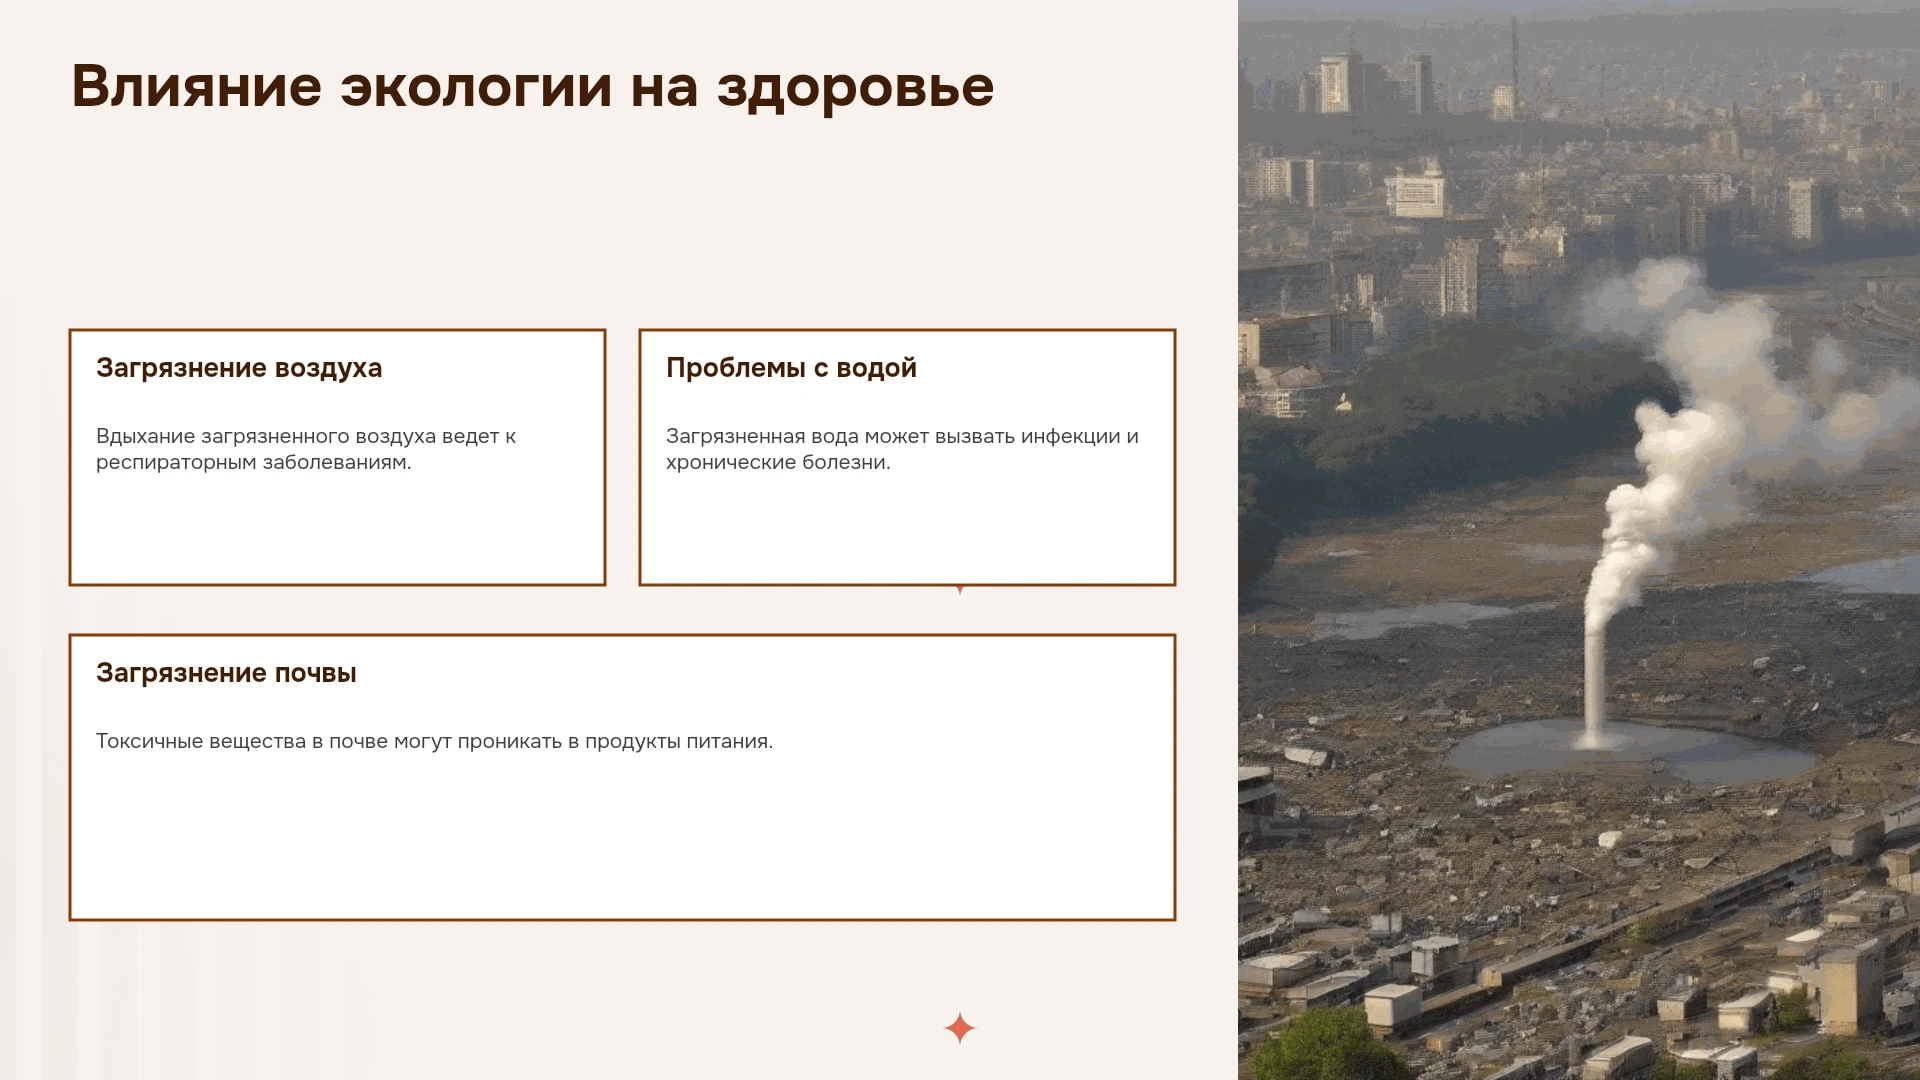1920x1080 pixels.
Task: Click the word "здоровье" in the title
Action: coord(855,87)
